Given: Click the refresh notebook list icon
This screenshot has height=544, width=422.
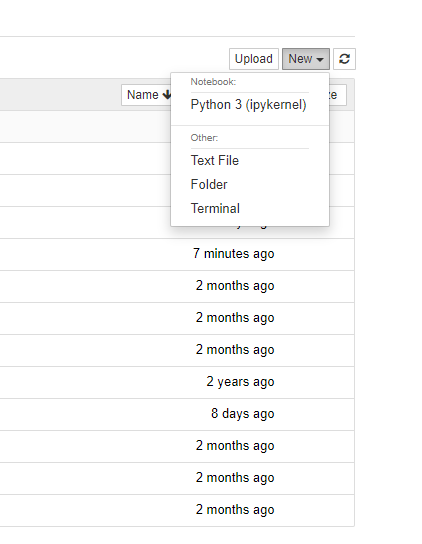Looking at the screenshot, I should coord(344,59).
